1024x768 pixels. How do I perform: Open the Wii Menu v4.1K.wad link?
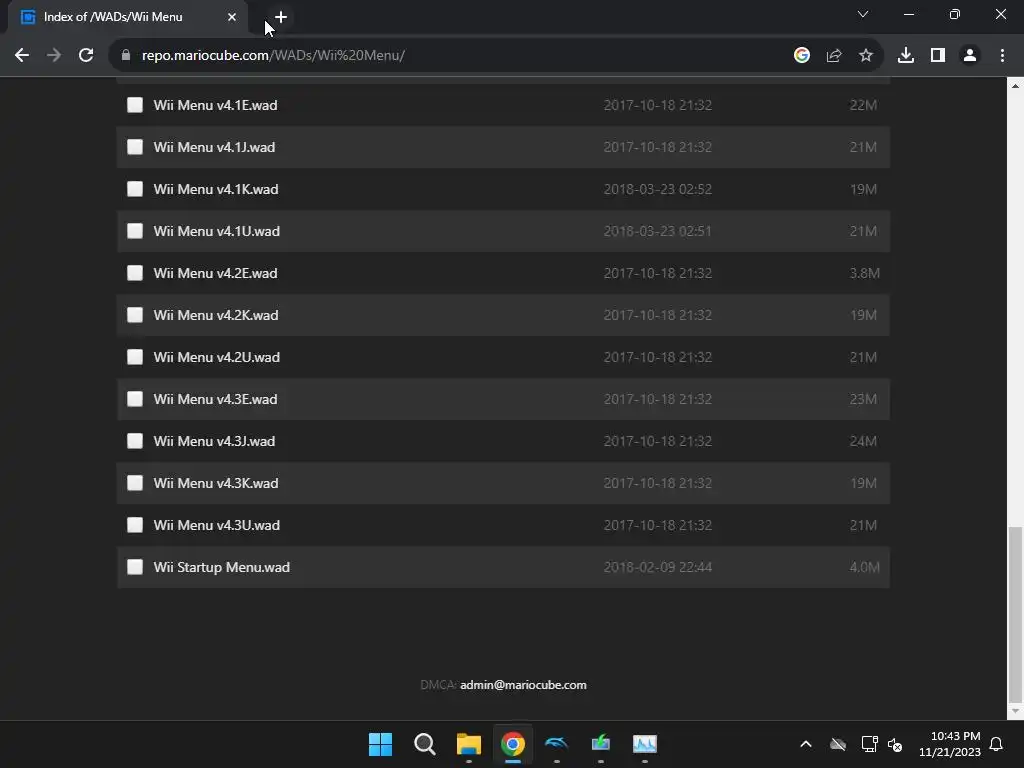tap(216, 189)
